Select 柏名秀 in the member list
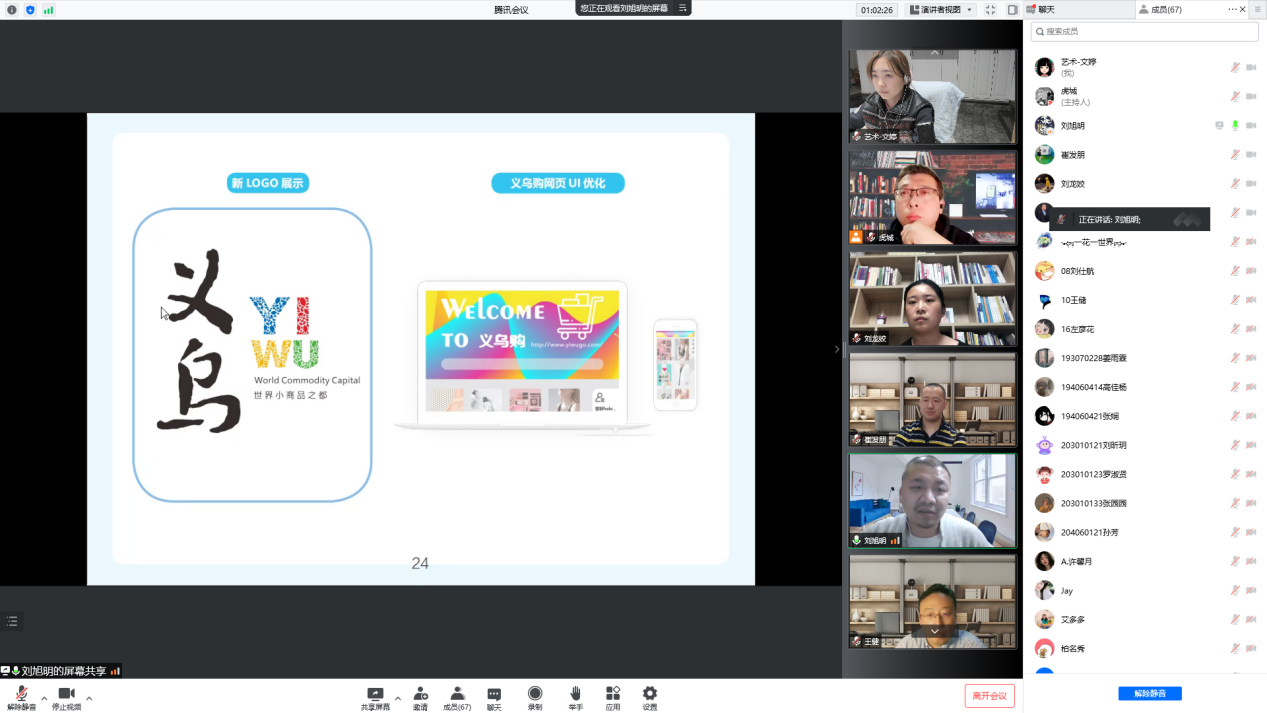The height and width of the screenshot is (713, 1267). pos(1145,648)
